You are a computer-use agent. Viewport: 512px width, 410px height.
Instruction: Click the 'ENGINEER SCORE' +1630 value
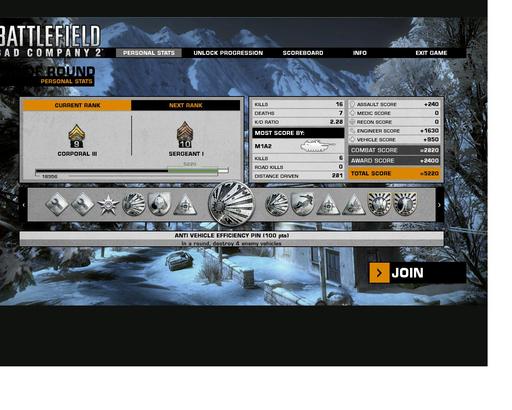click(429, 131)
